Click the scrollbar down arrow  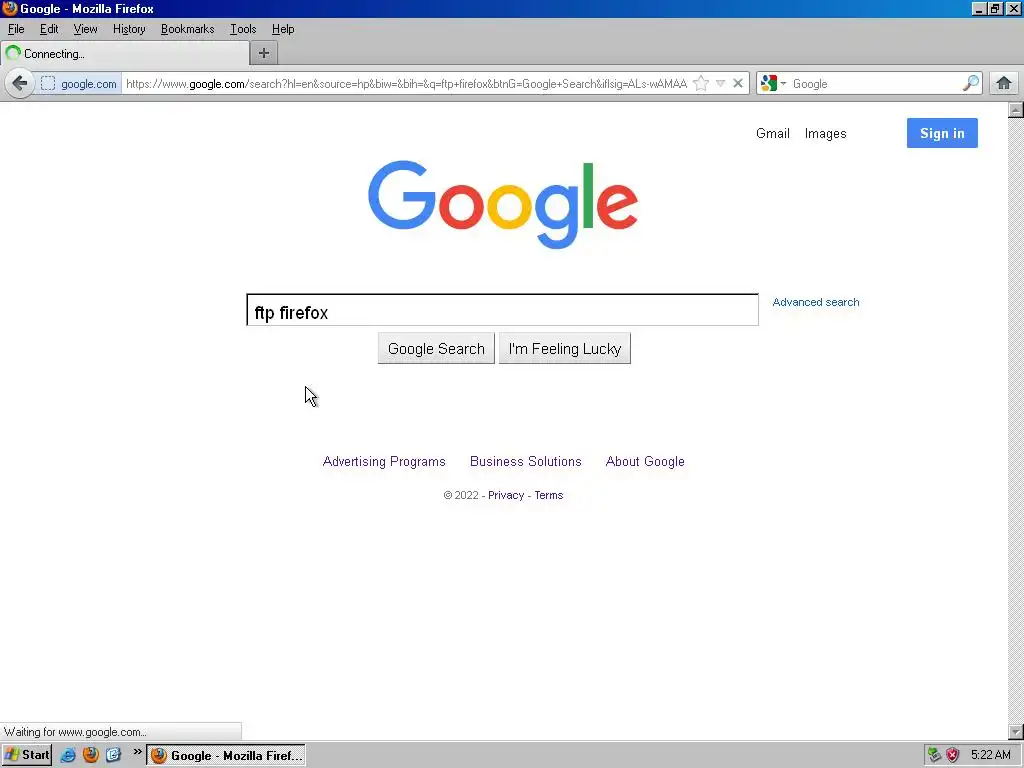pyautogui.click(x=1016, y=732)
